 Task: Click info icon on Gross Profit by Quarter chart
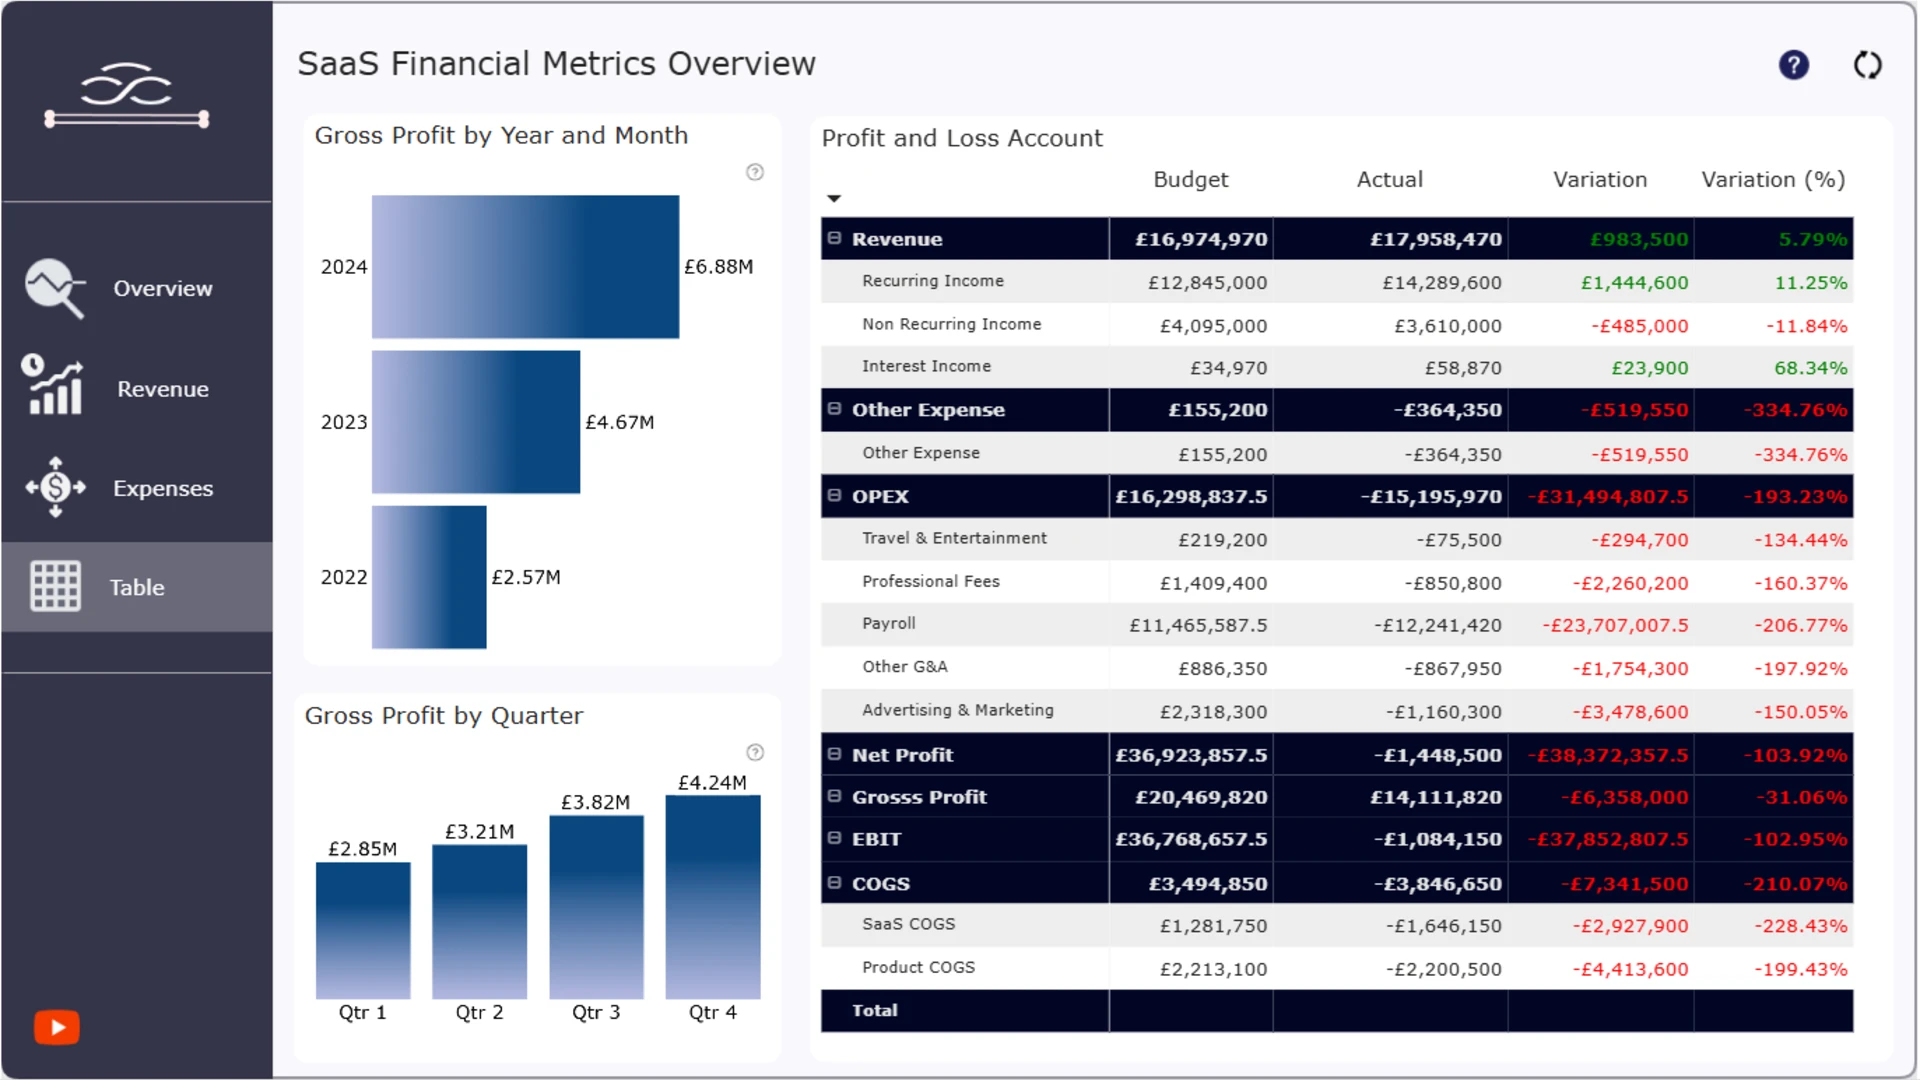(755, 752)
